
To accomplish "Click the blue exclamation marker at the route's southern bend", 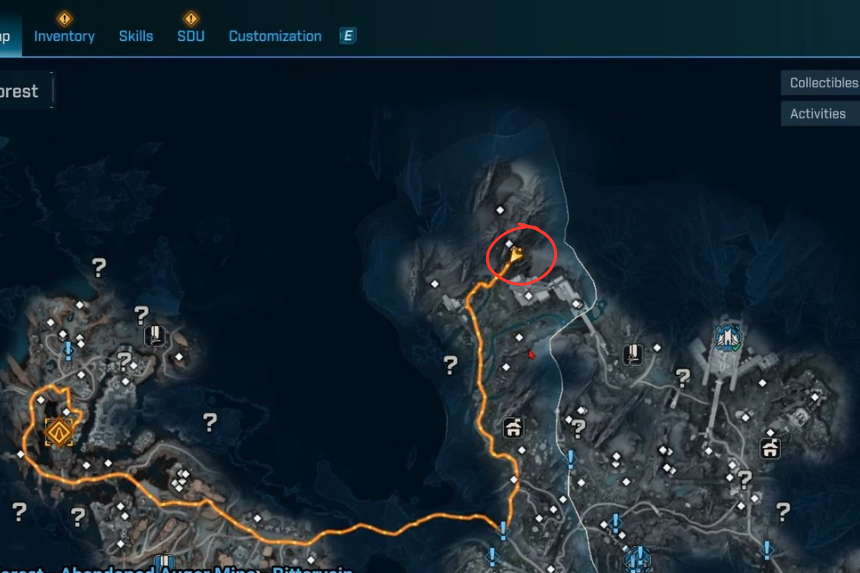I will 502,530.
